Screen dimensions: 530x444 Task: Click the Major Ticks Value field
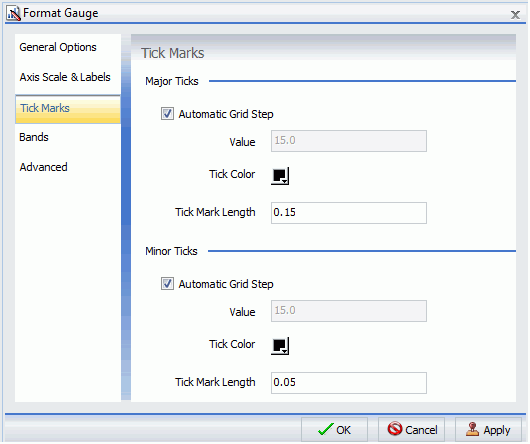[348, 141]
